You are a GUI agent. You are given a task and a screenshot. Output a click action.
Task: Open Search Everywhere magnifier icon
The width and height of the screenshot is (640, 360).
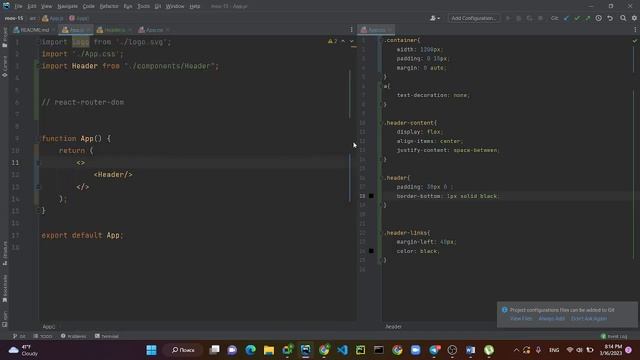[x=623, y=18]
